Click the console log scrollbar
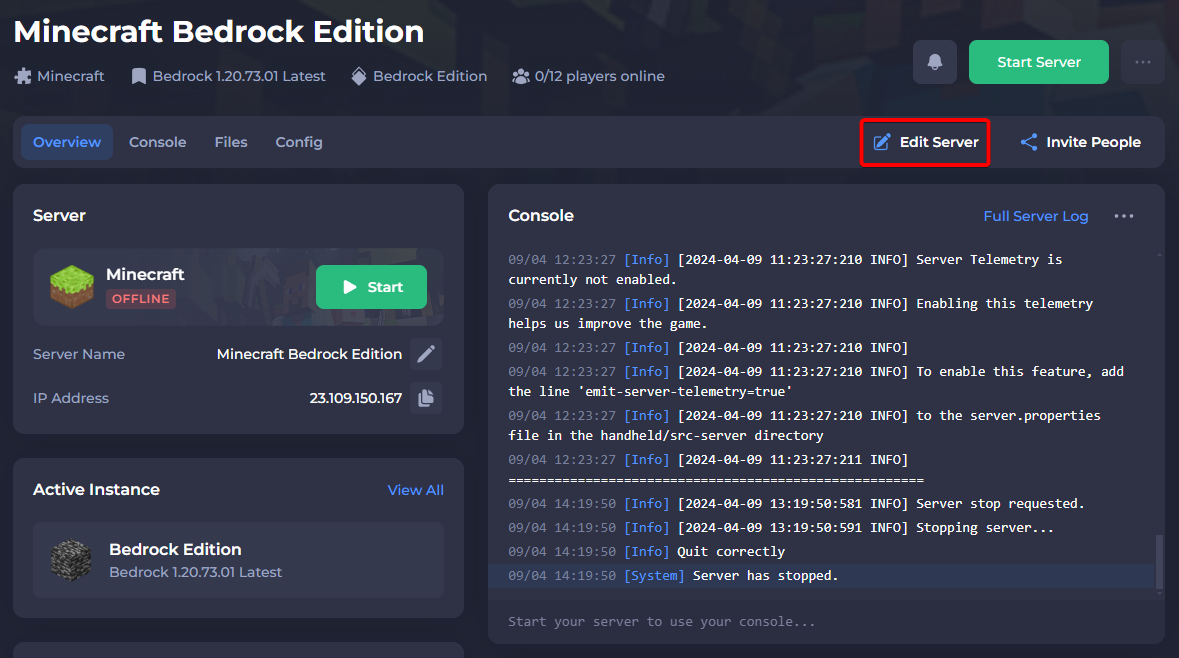This screenshot has height=658, width=1179. click(1159, 562)
